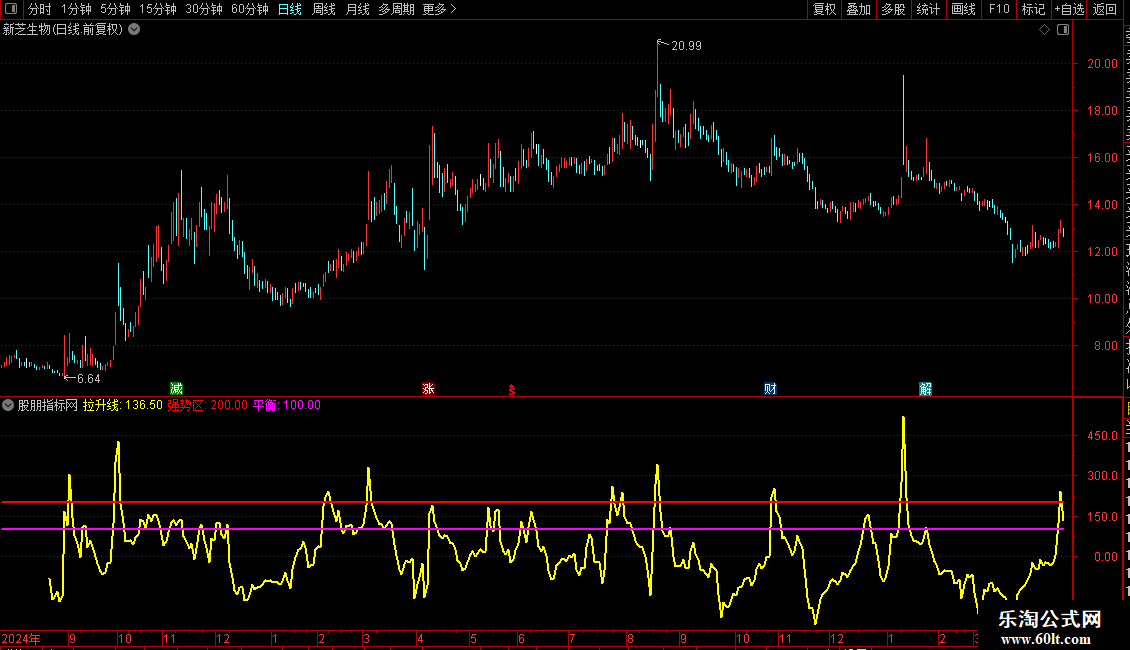Screen dimensions: 1130x650
Task: Open the 统计 statistics tool
Action: tap(927, 9)
